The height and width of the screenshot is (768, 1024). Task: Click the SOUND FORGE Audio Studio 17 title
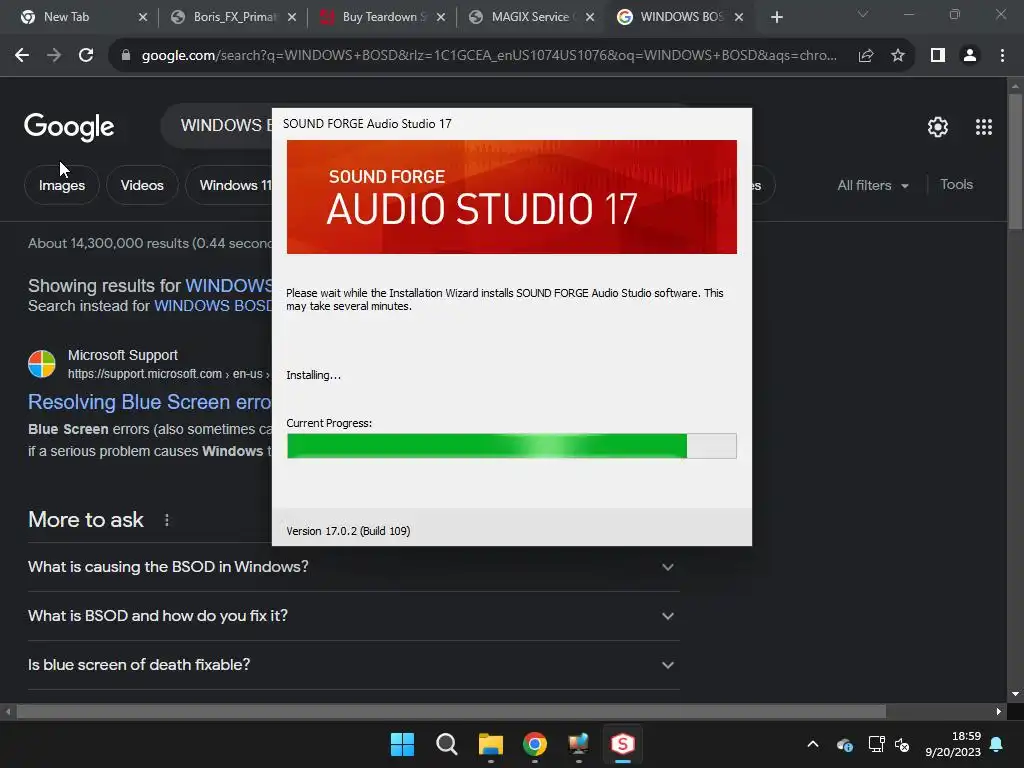click(367, 123)
